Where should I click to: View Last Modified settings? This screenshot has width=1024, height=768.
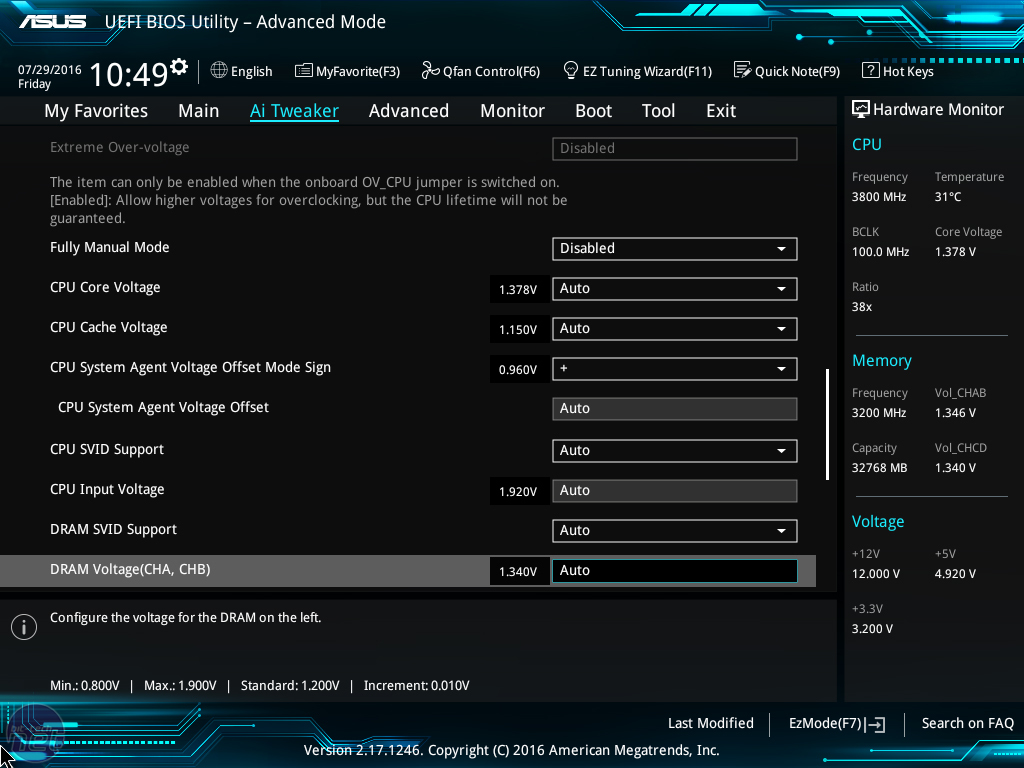pos(711,723)
